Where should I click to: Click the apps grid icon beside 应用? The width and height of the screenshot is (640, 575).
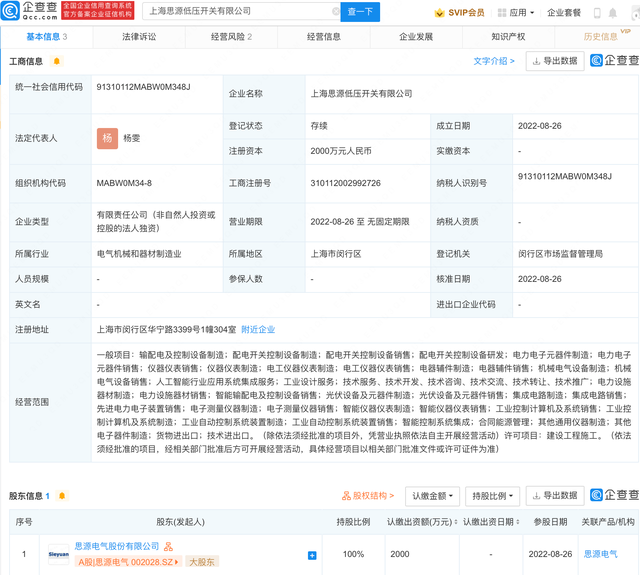(x=502, y=13)
